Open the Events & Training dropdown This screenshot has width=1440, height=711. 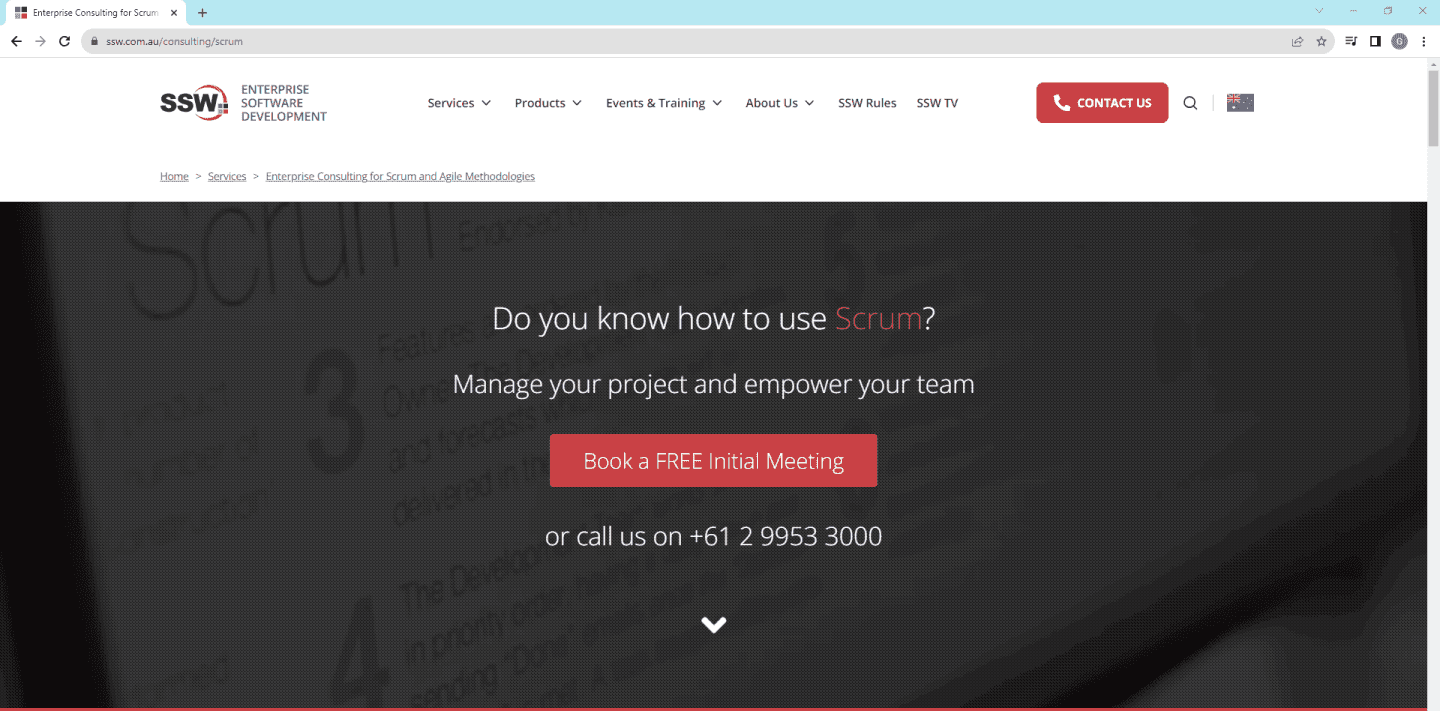[664, 103]
